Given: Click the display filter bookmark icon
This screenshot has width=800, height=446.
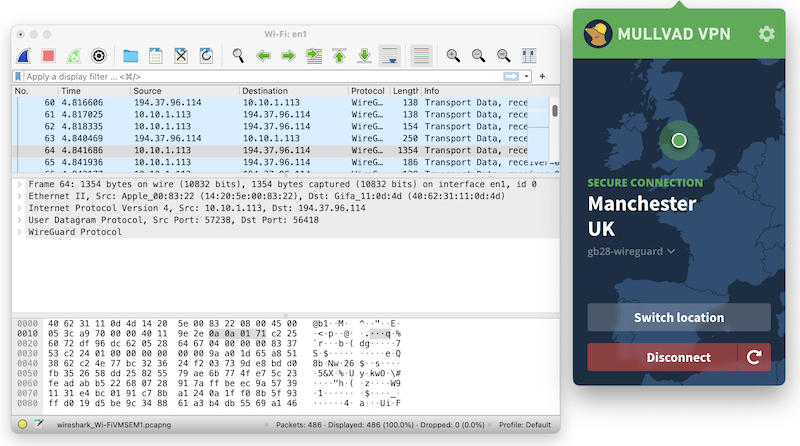Looking at the screenshot, I should (18, 77).
